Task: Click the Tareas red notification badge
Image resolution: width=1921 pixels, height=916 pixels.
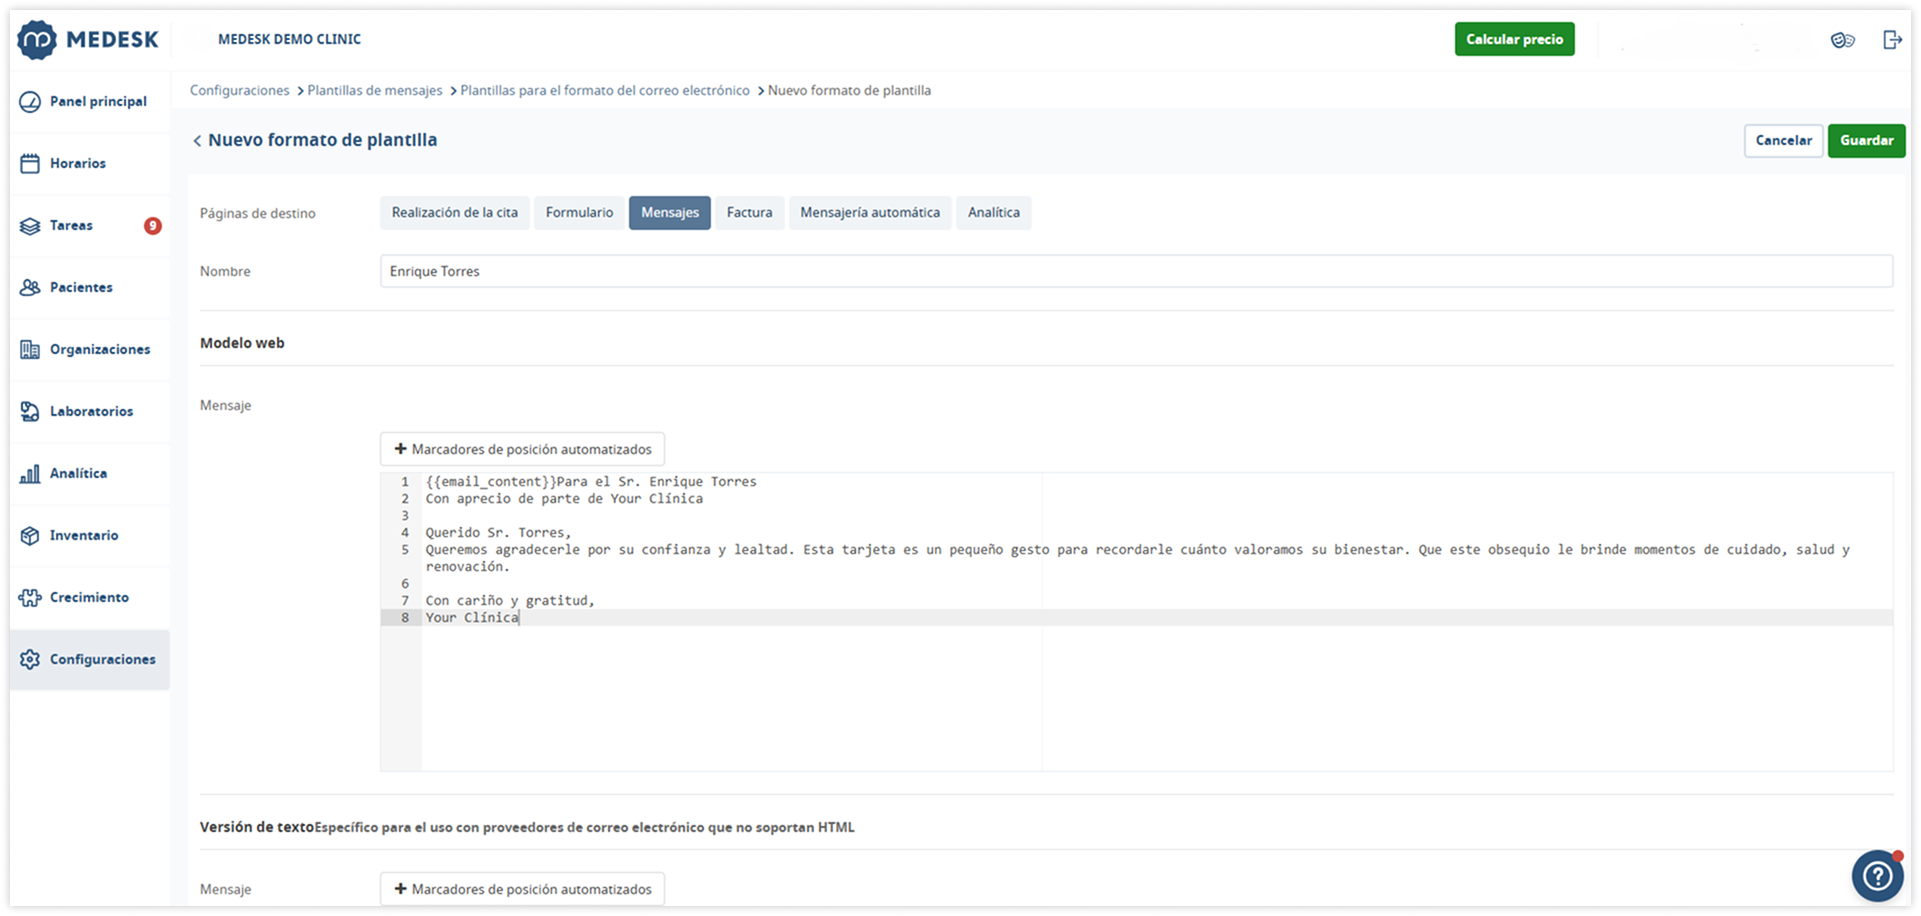Action: (152, 225)
